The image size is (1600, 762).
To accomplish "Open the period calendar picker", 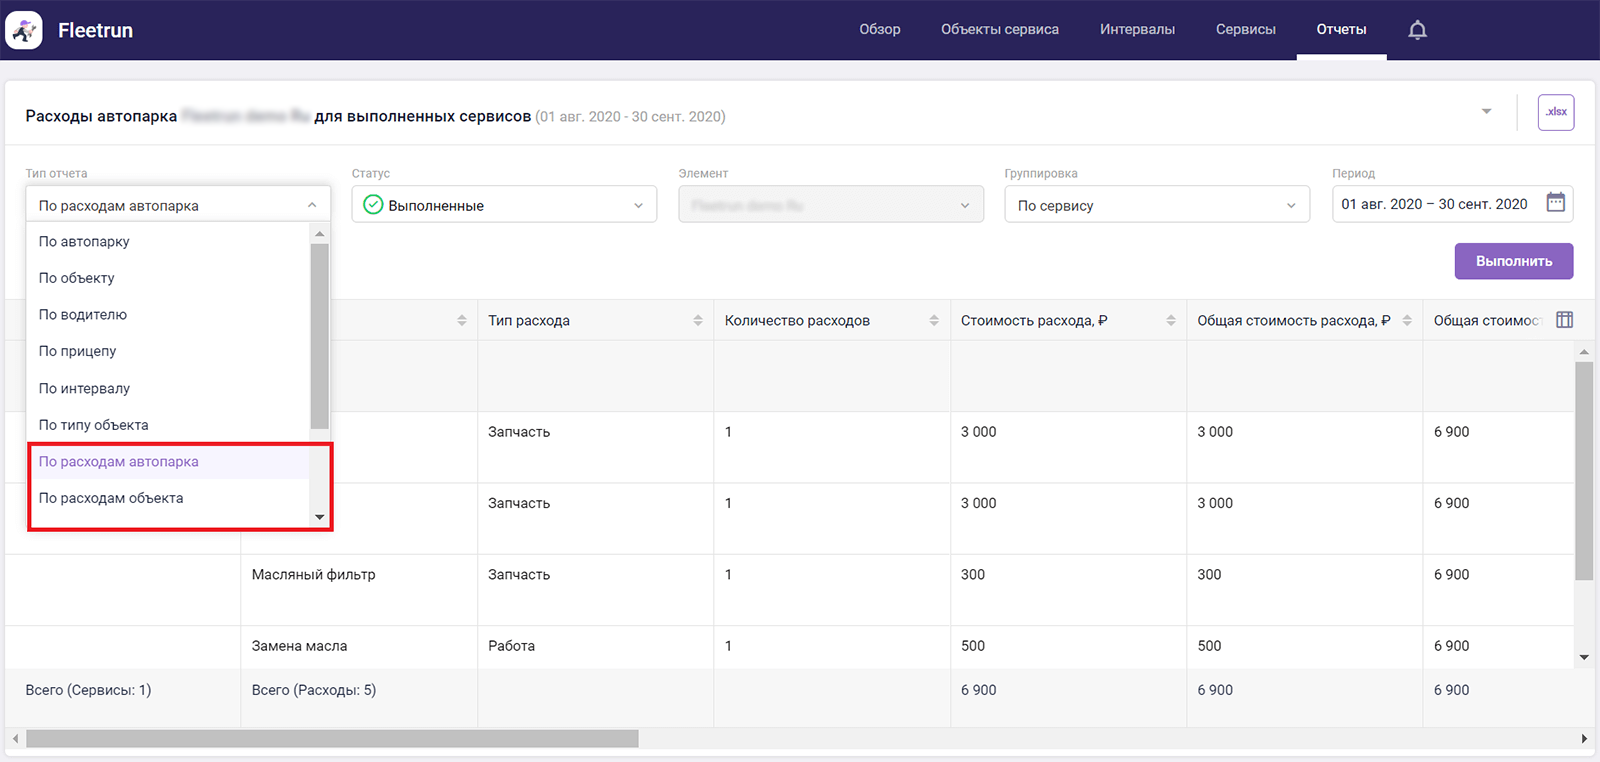I will click(1555, 203).
